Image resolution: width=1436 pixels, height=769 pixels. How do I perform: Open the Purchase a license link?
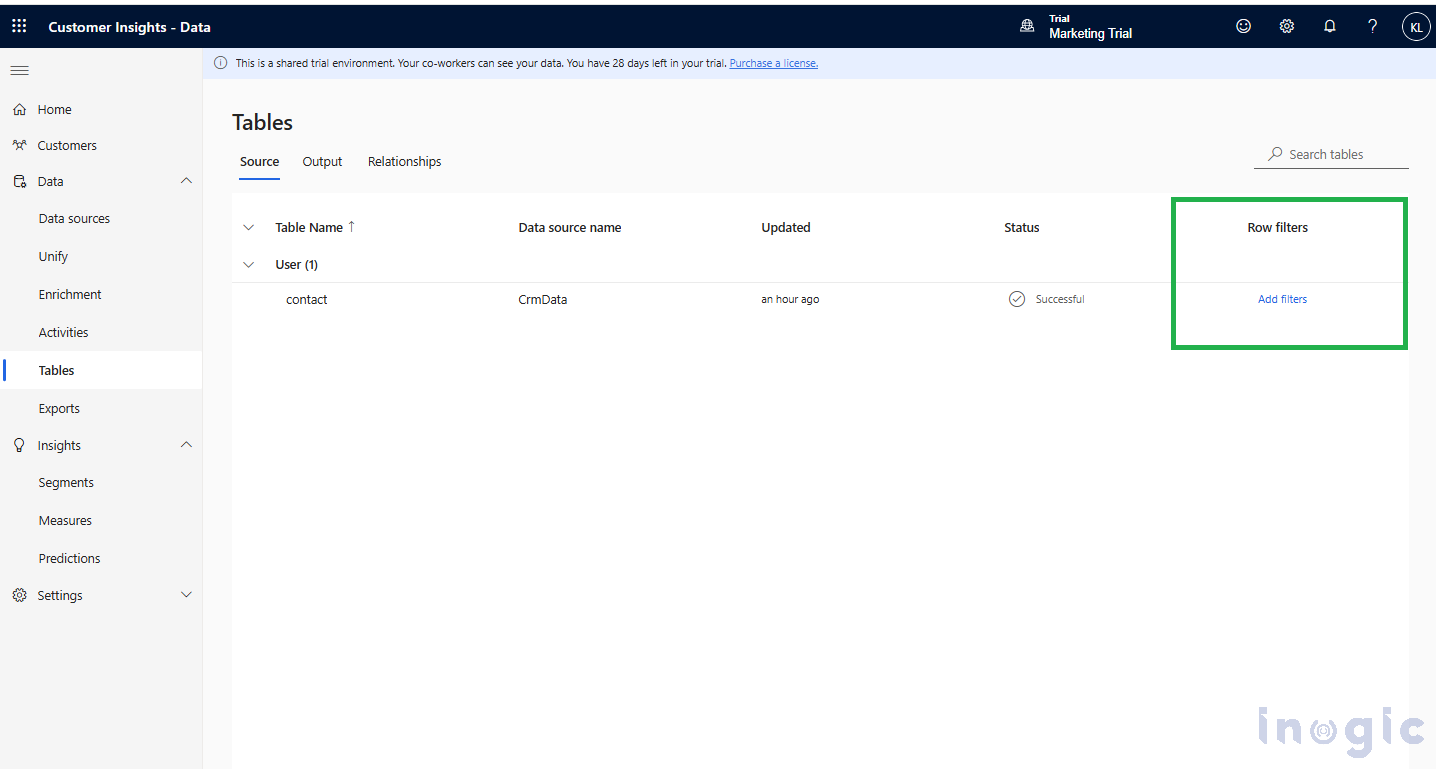point(773,62)
